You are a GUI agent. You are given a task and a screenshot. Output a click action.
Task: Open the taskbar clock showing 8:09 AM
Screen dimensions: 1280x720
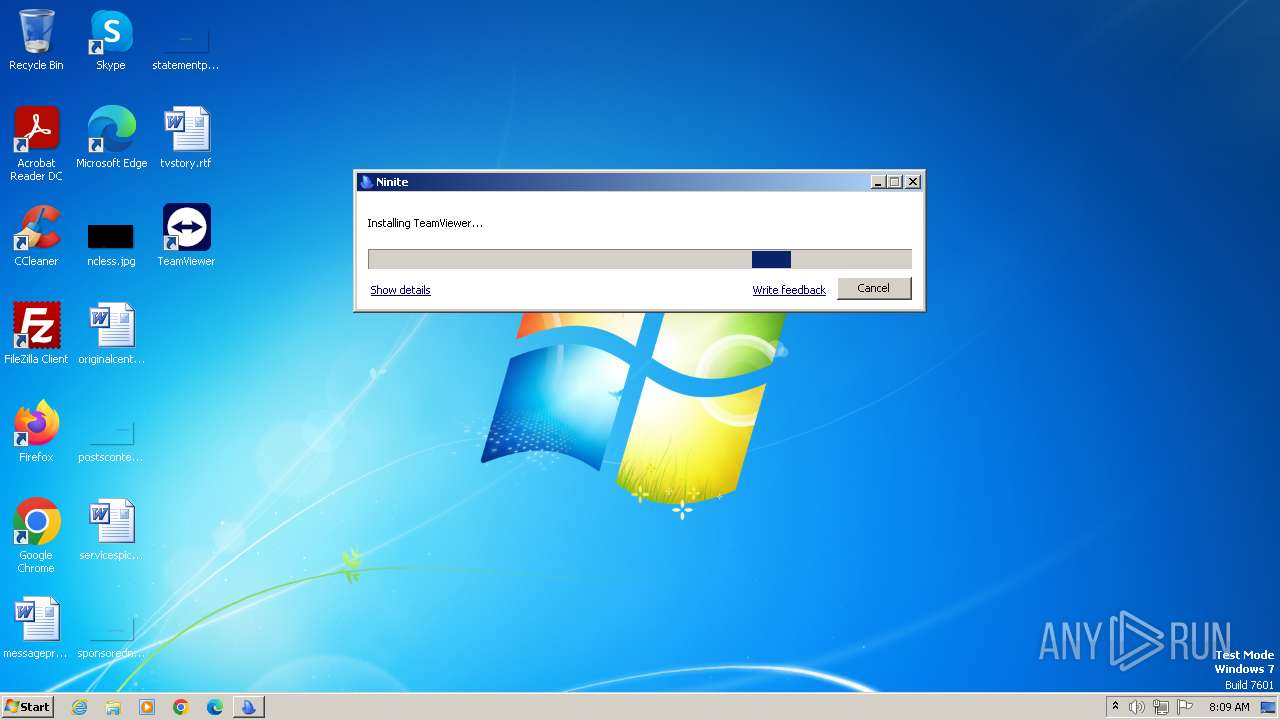pyautogui.click(x=1229, y=707)
